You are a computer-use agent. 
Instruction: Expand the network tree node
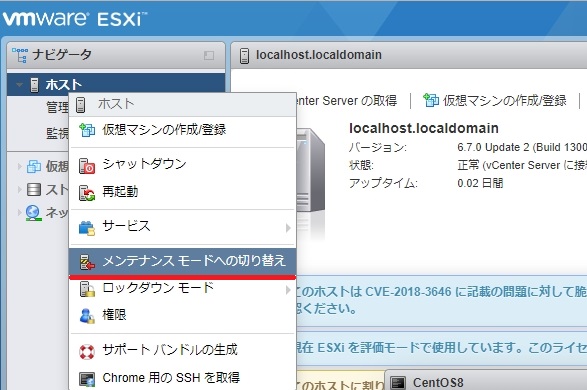coord(19,213)
